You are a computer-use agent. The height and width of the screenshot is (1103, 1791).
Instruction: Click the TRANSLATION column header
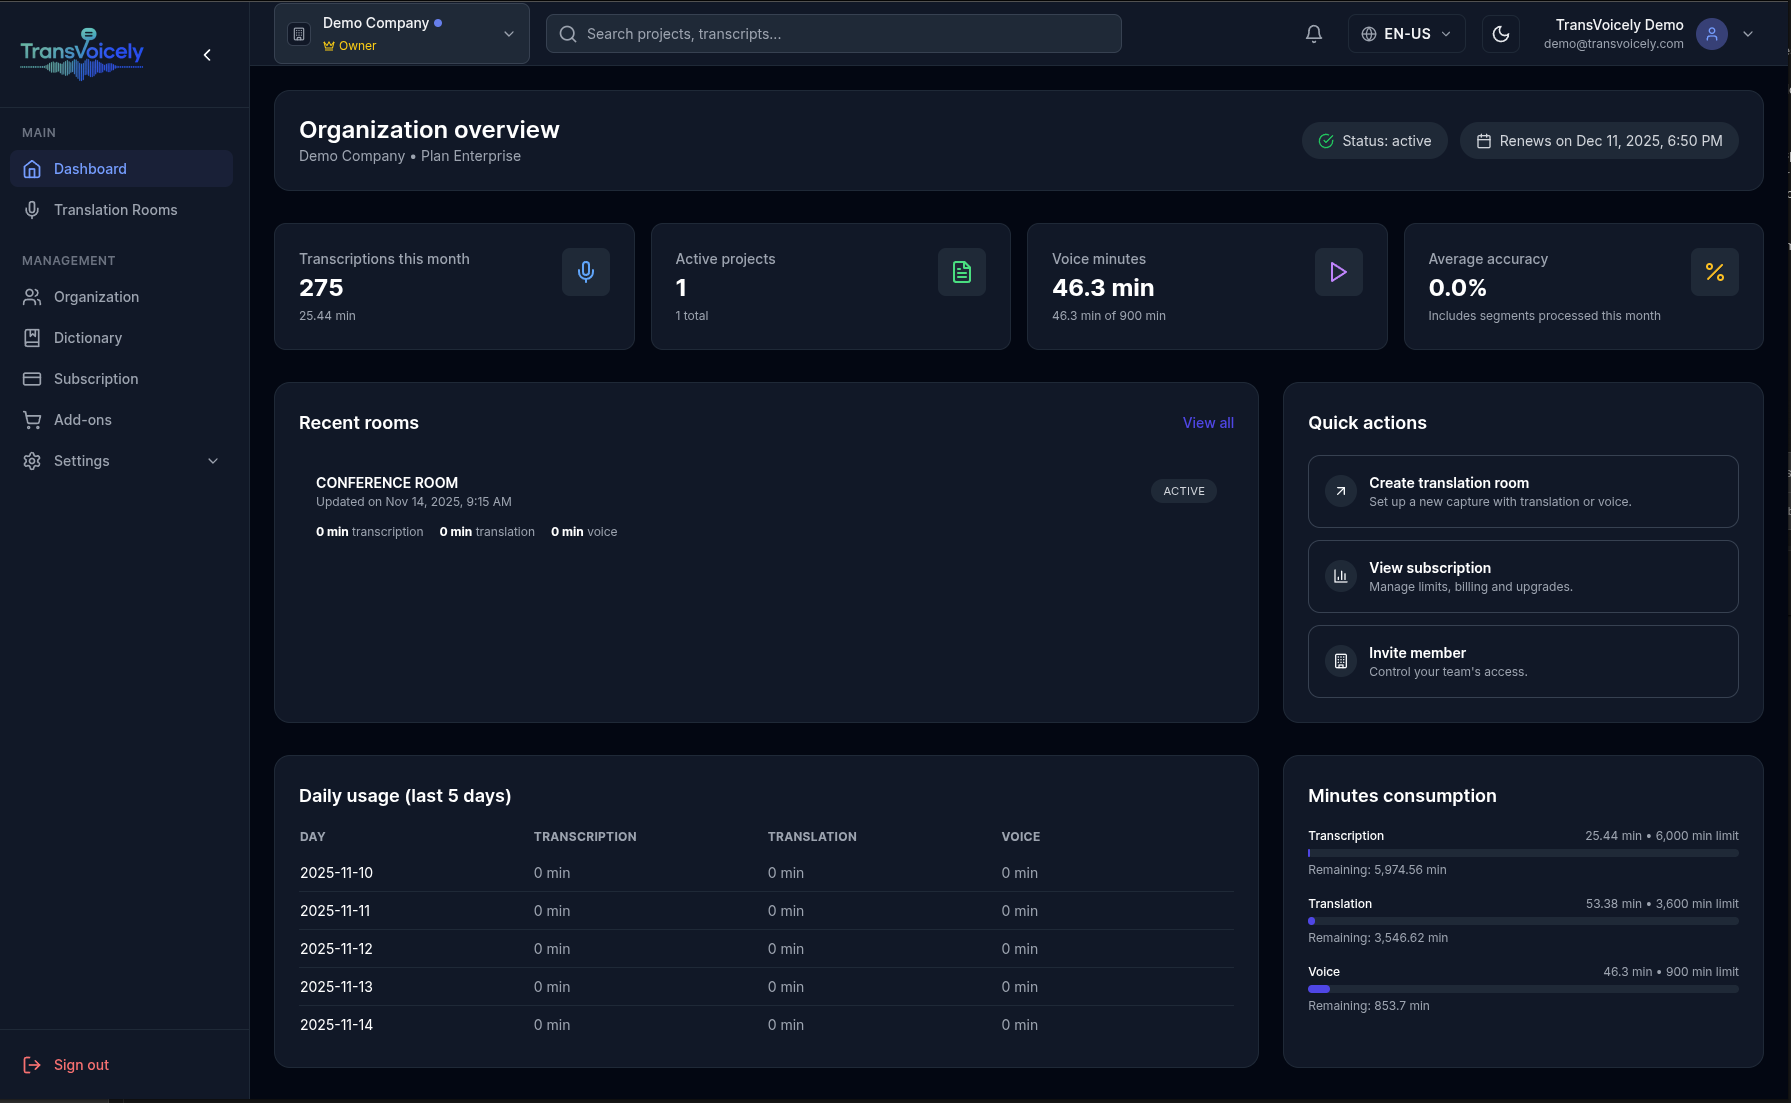[812, 837]
